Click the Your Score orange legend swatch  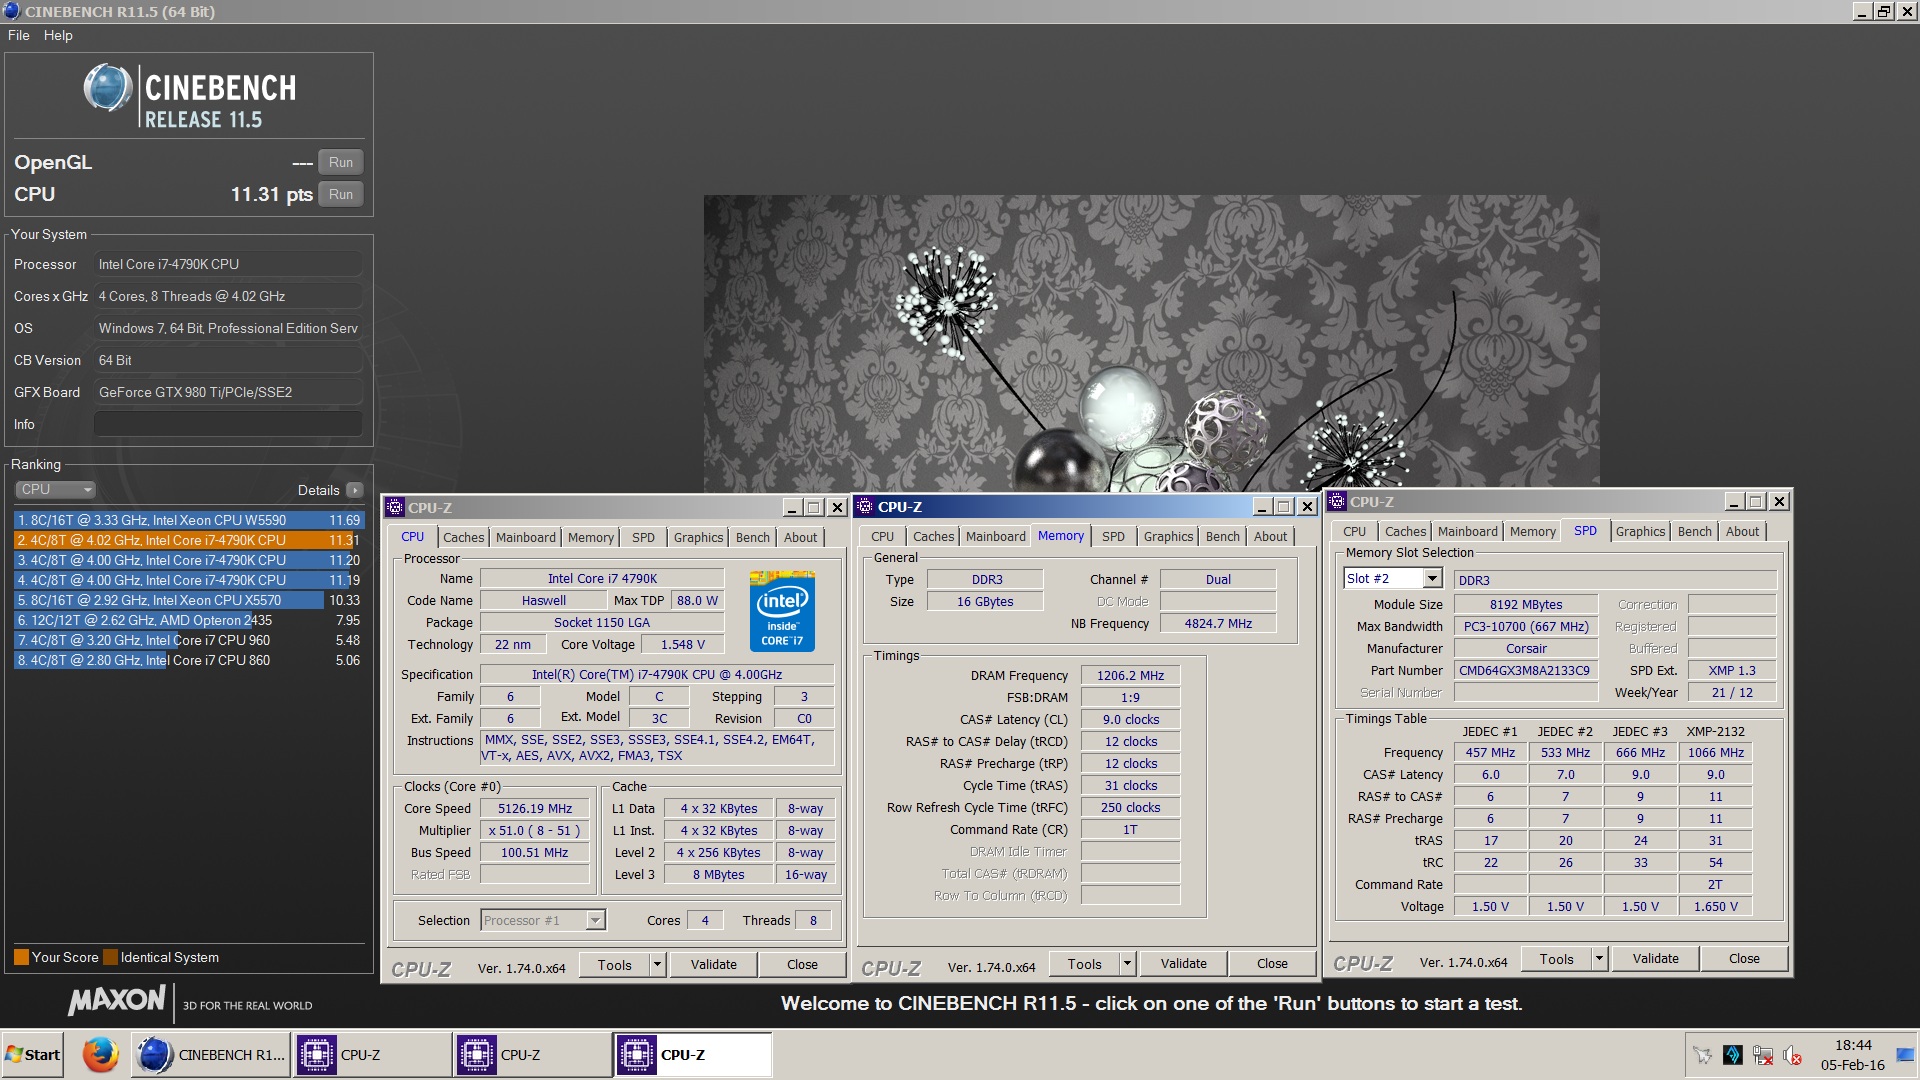(21, 957)
